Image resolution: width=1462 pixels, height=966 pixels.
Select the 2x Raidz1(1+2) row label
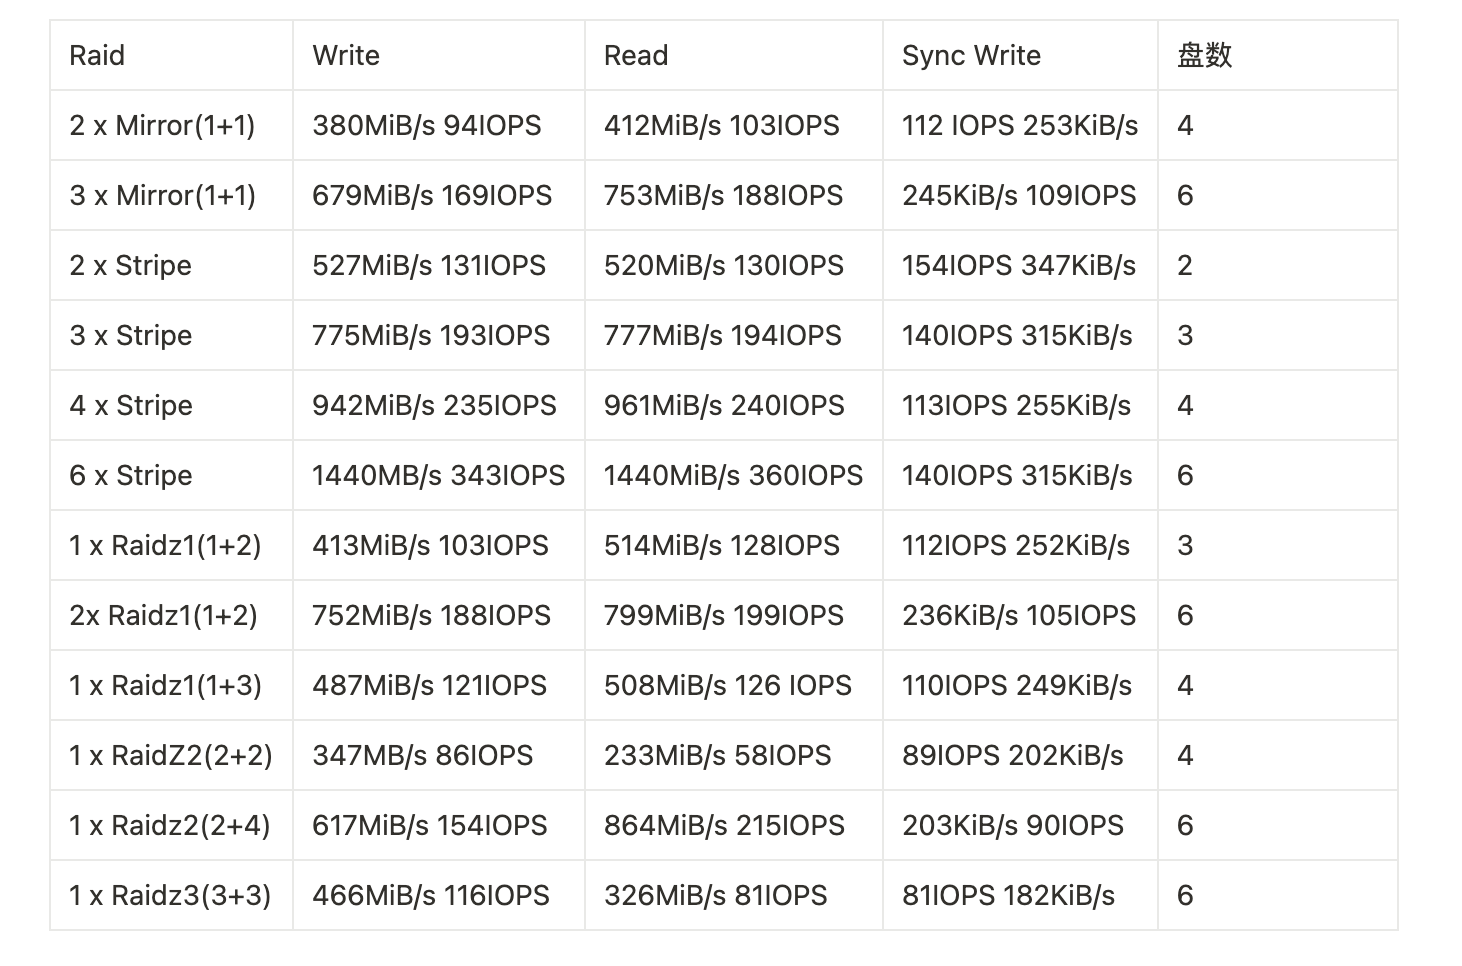pos(163,616)
